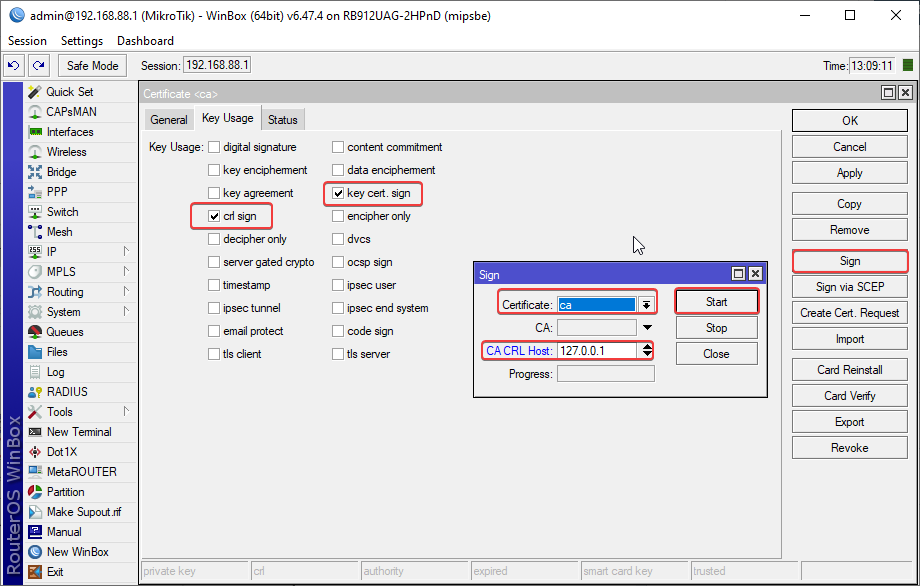Select Key Usage tab
Image resolution: width=920 pixels, height=586 pixels.
tap(228, 117)
